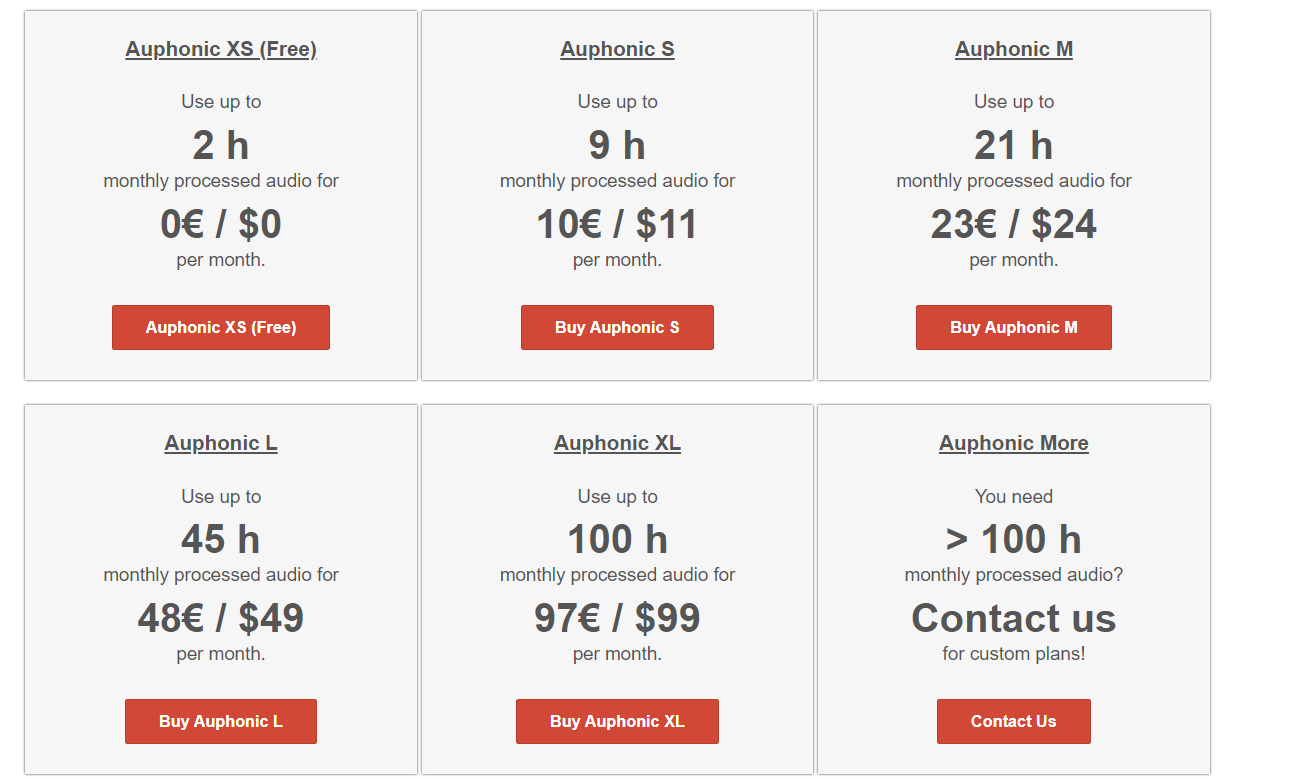The width and height of the screenshot is (1296, 779).
Task: Click the Auphonic XS (Free) title link
Action: click(x=221, y=49)
